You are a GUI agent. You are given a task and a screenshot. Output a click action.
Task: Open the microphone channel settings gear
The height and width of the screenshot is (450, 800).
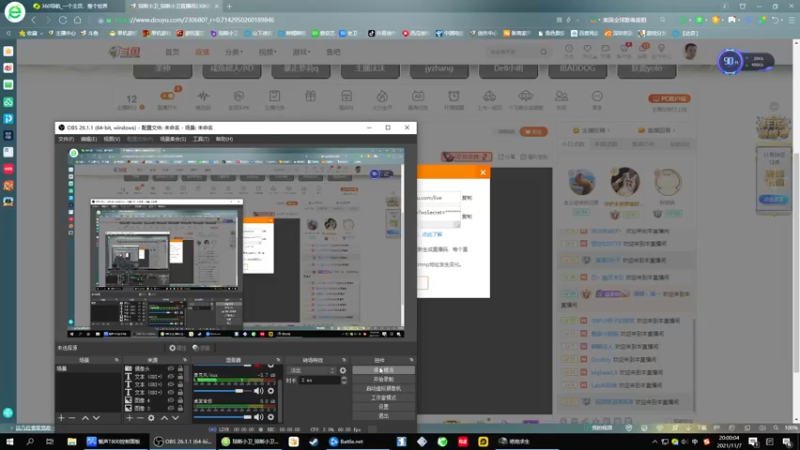[x=271, y=391]
